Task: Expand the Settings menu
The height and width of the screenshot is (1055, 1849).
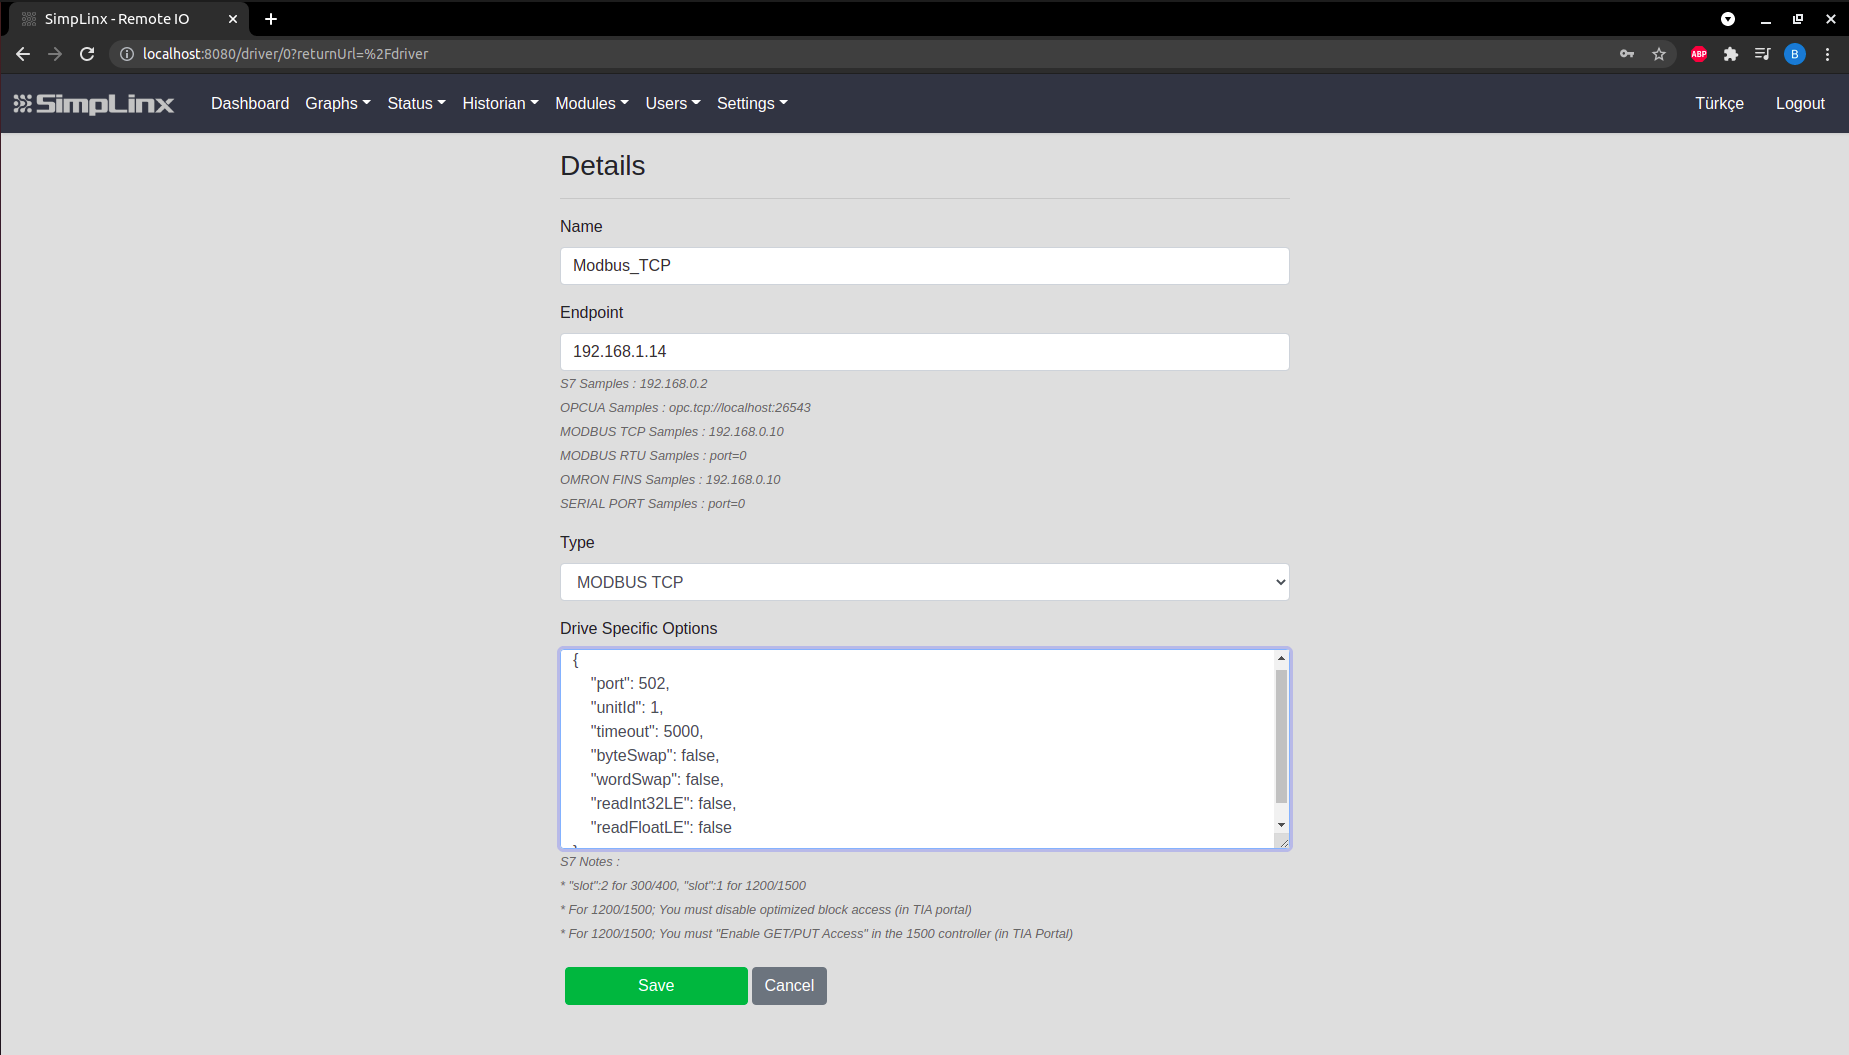Action: click(x=751, y=103)
